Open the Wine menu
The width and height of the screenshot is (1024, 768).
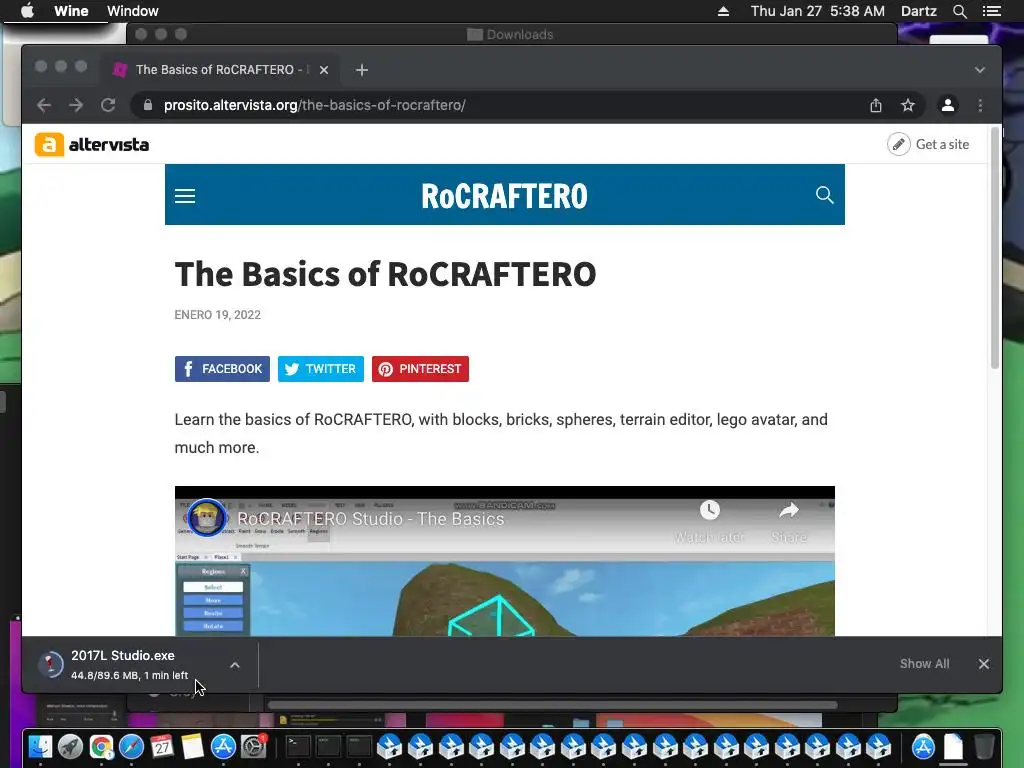click(x=71, y=11)
